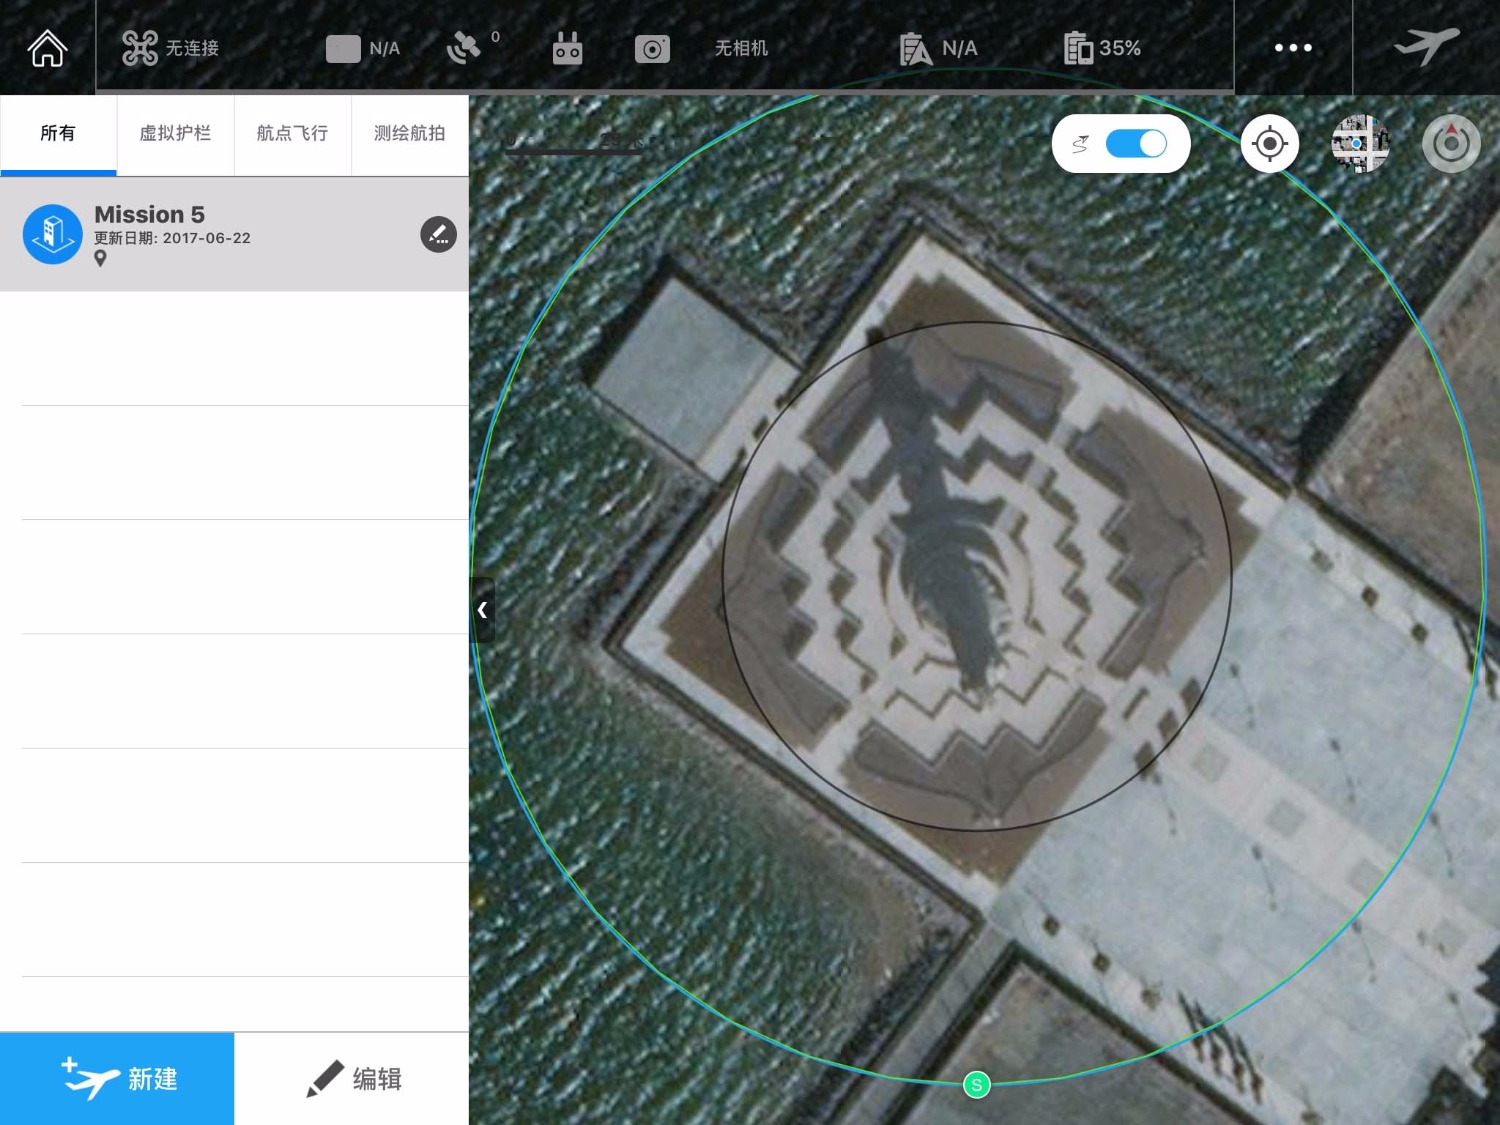Select the green S start point marker
Screen dimensions: 1500x1125
point(976,1085)
